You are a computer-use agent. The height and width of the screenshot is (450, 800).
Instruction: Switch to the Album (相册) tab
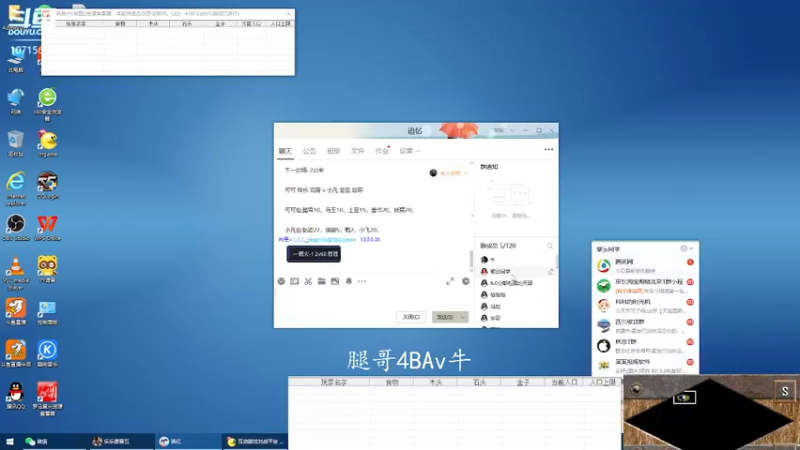pyautogui.click(x=333, y=151)
